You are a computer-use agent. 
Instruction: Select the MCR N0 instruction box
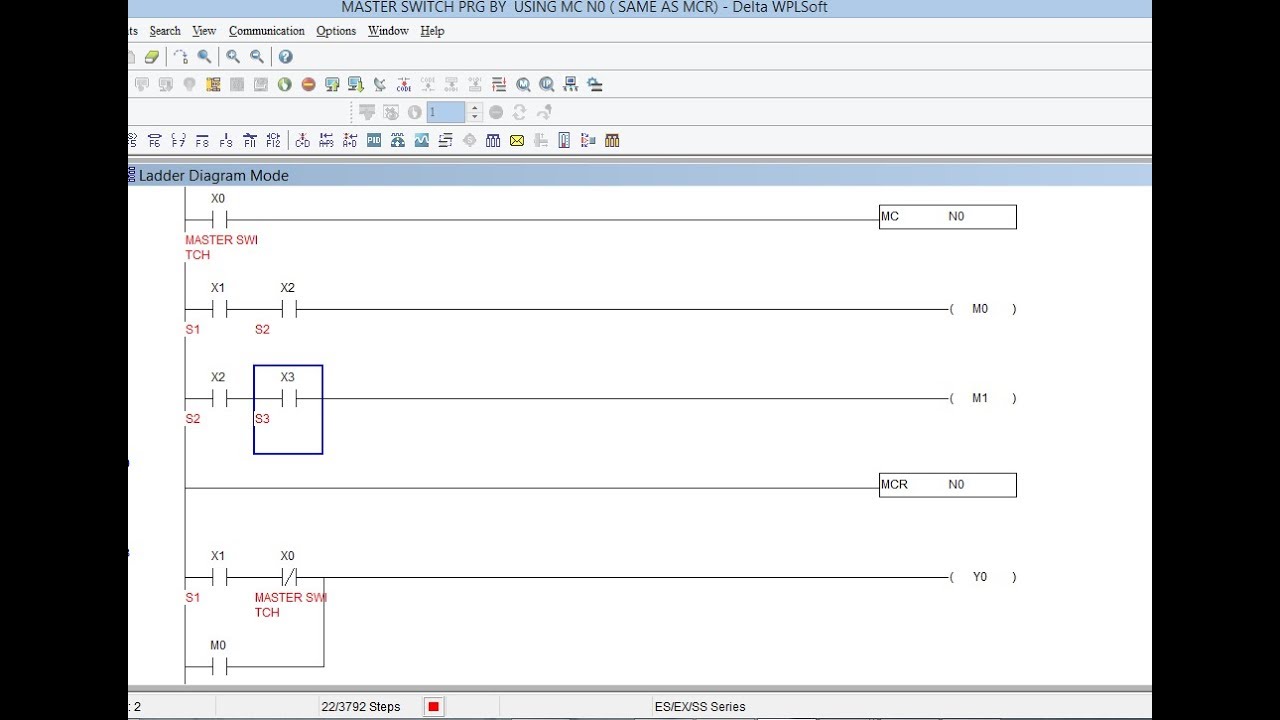pos(948,485)
